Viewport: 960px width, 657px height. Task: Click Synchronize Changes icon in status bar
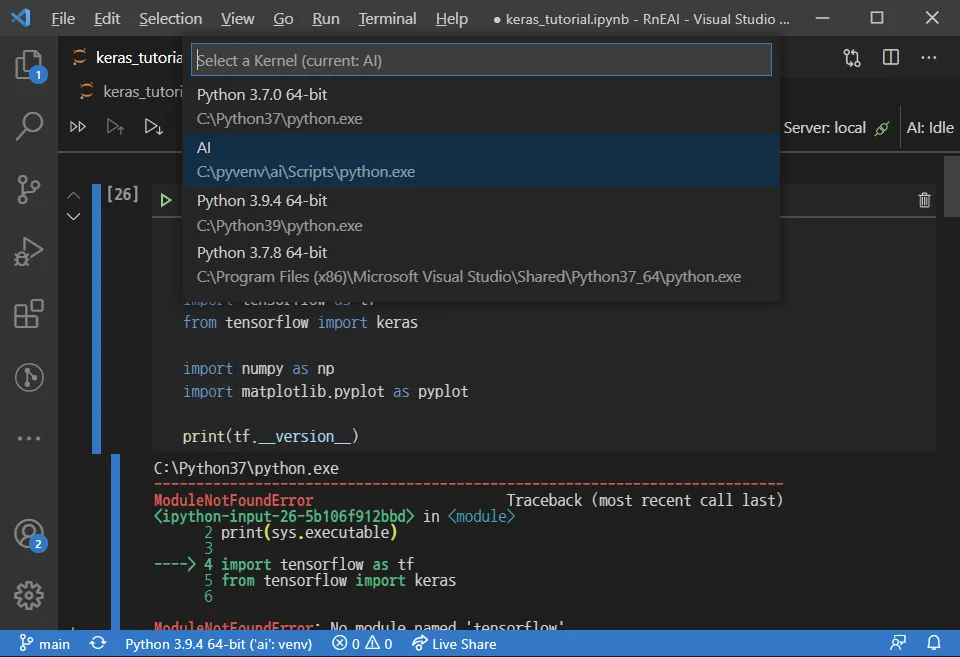[98, 644]
